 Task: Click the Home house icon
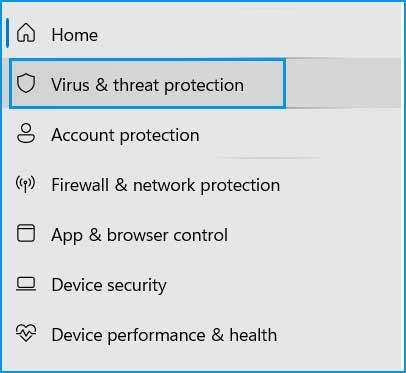point(26,33)
